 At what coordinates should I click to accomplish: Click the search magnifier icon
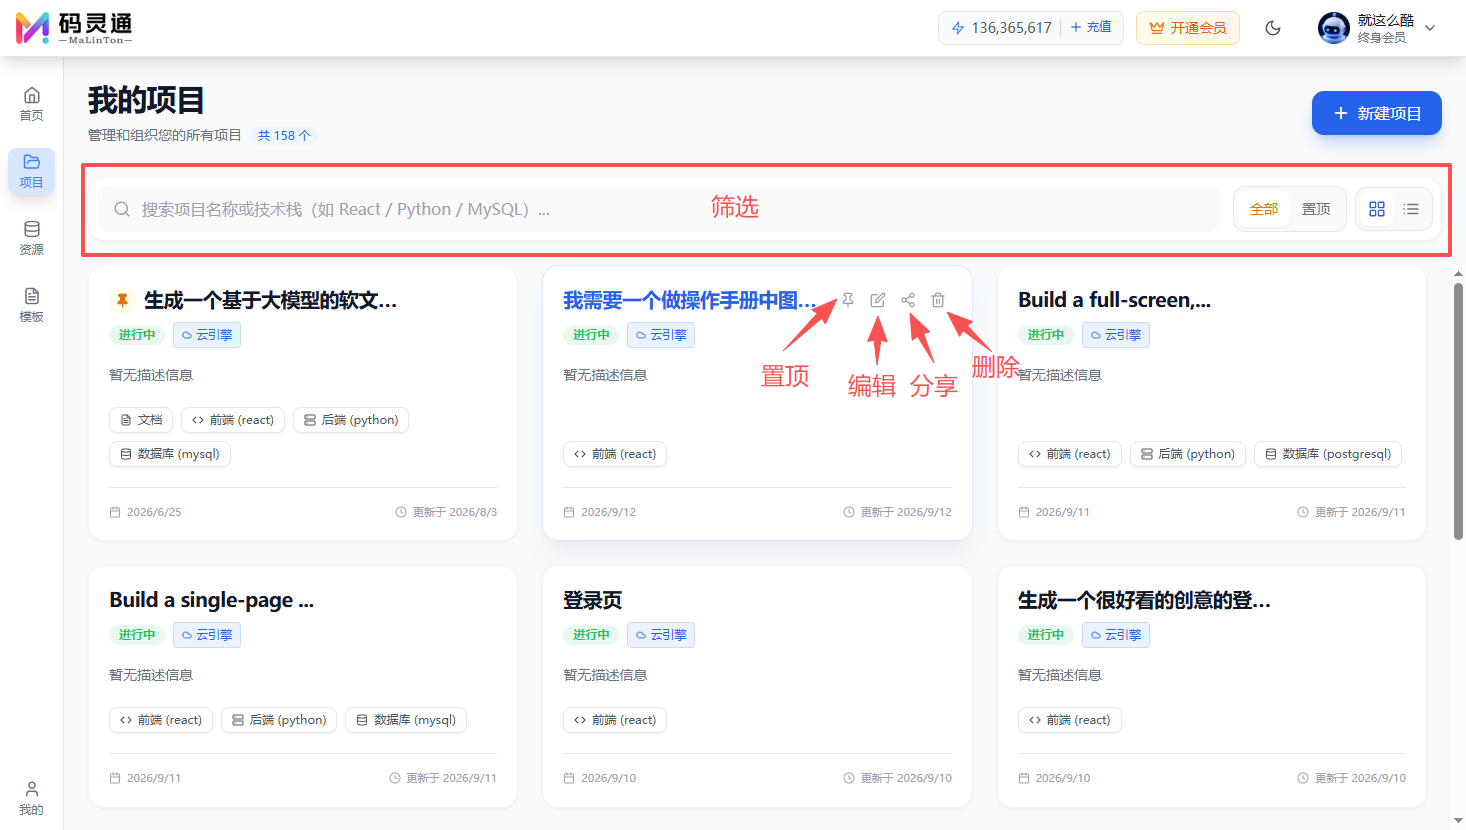[x=122, y=209]
